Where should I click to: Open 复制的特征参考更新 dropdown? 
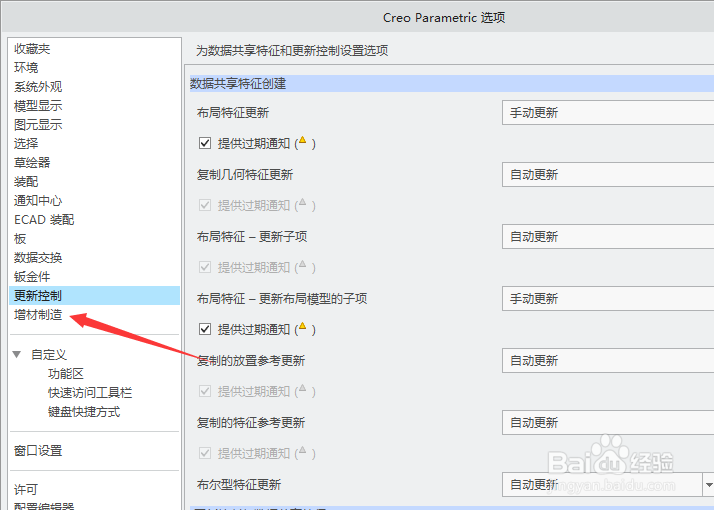pyautogui.click(x=608, y=423)
